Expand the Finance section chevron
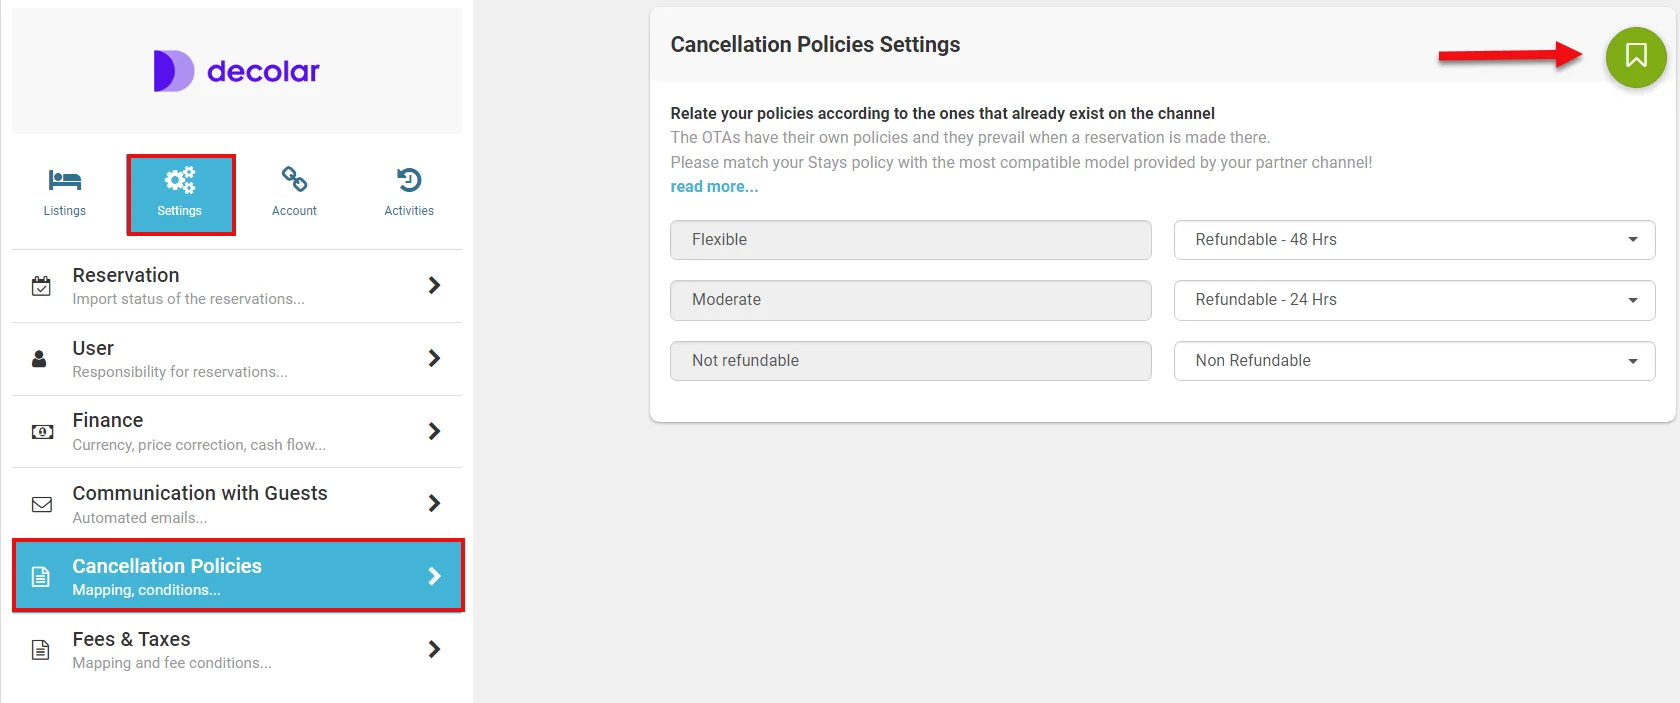This screenshot has height=703, width=1680. (434, 432)
